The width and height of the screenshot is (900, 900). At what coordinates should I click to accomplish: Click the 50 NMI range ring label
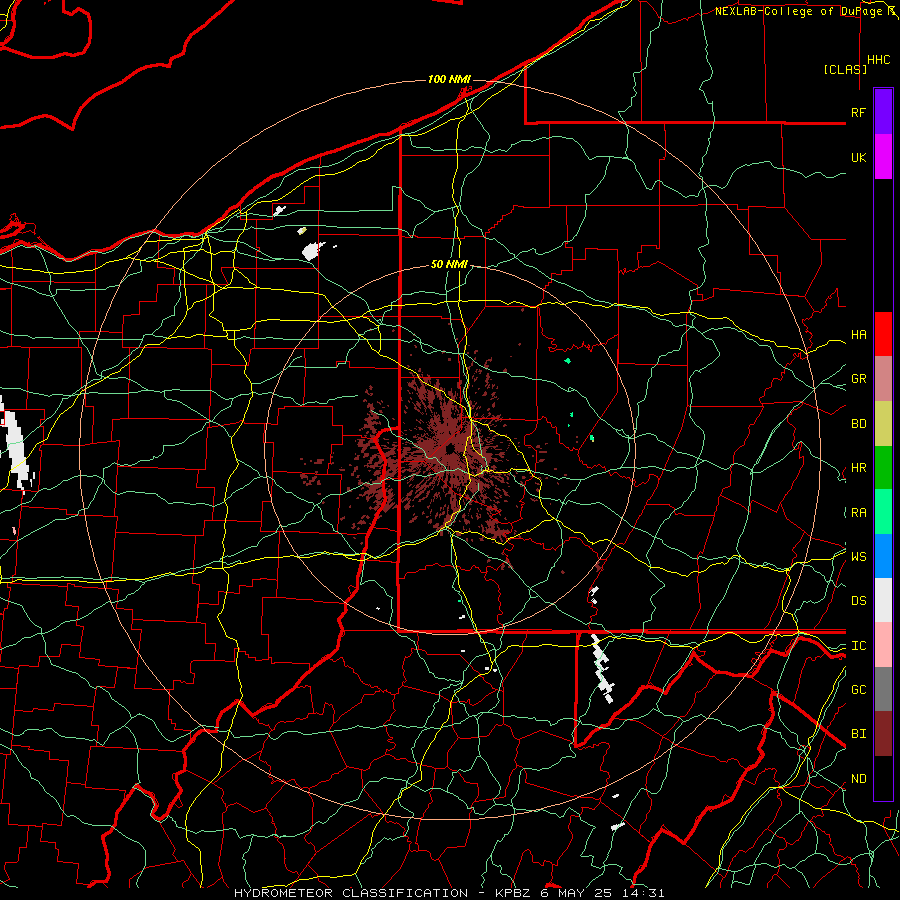(x=449, y=264)
